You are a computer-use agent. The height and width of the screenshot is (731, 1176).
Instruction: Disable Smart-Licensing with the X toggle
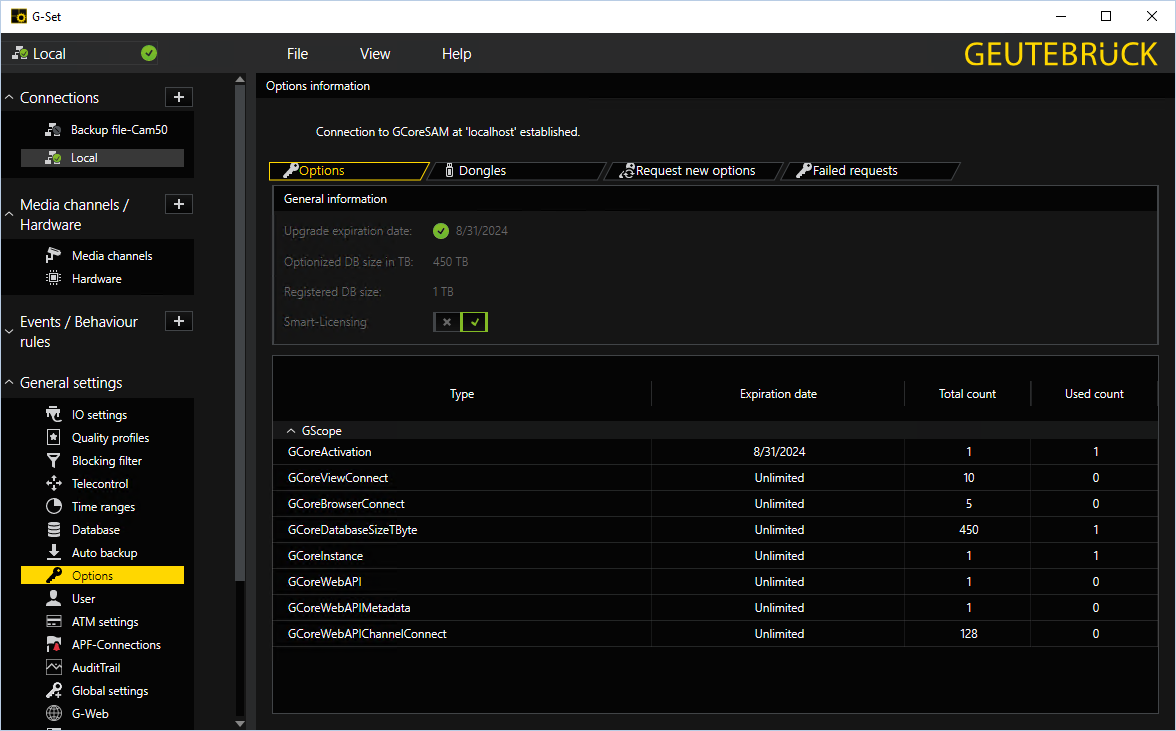coord(447,322)
